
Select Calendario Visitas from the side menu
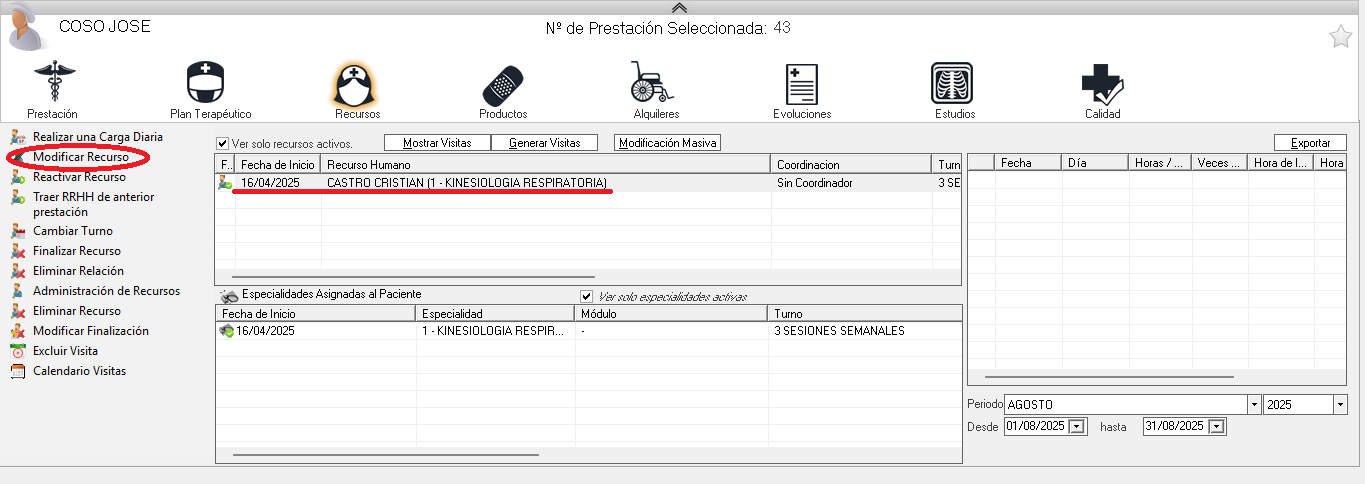(79, 371)
